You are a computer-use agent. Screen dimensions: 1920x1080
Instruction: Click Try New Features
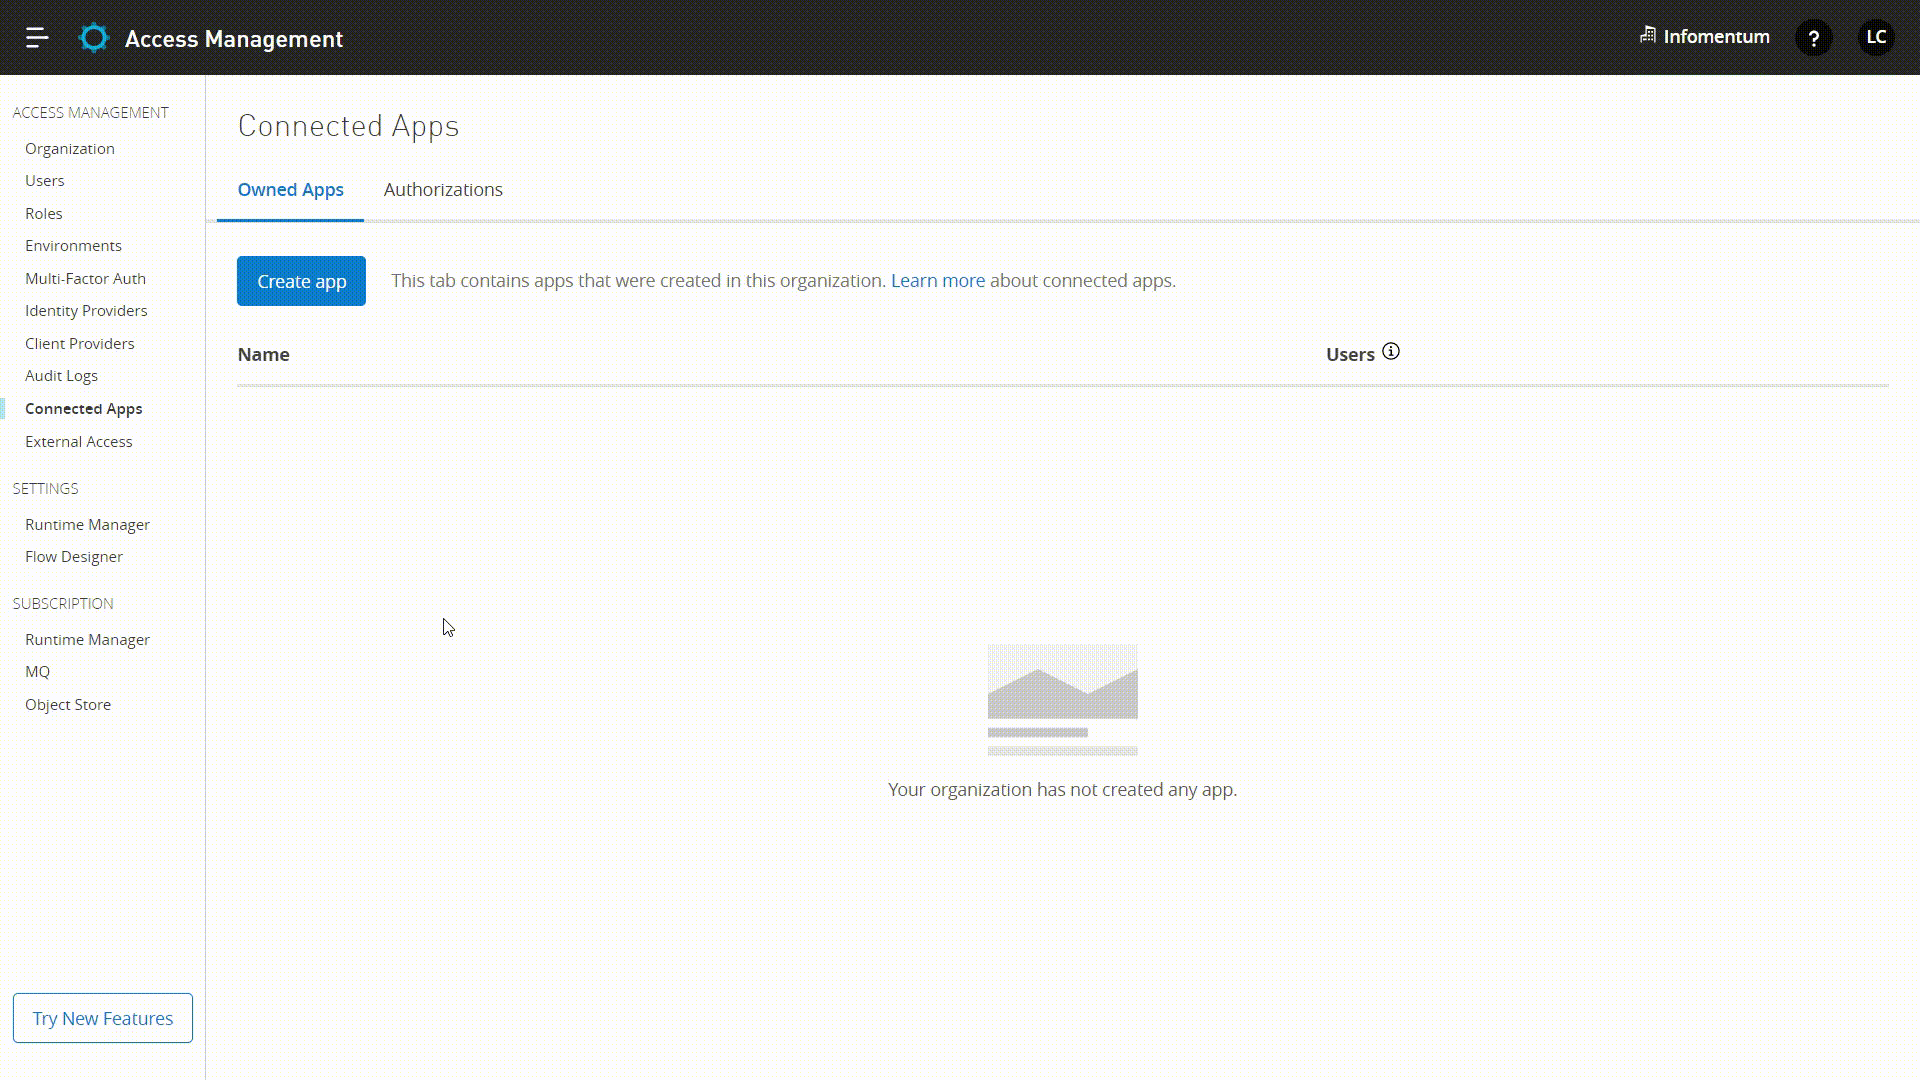pos(102,1018)
